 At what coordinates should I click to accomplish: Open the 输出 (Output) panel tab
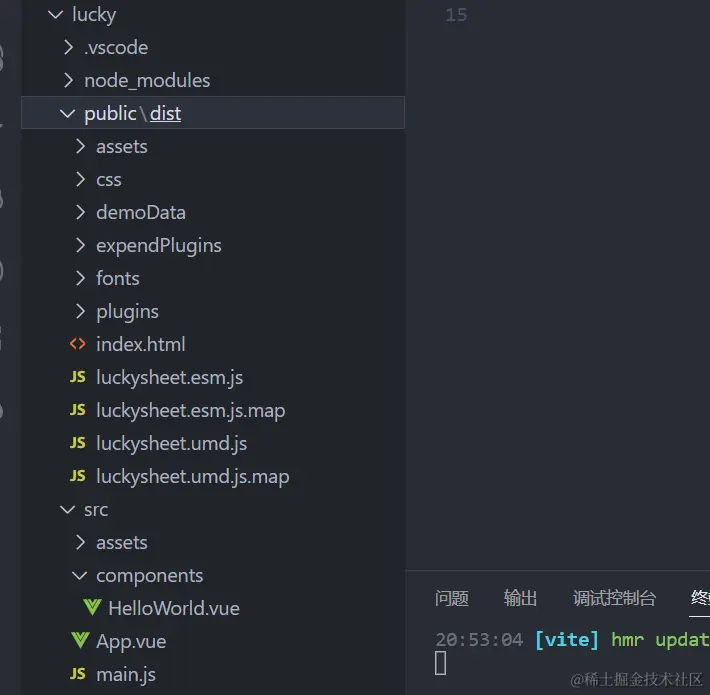(520, 599)
